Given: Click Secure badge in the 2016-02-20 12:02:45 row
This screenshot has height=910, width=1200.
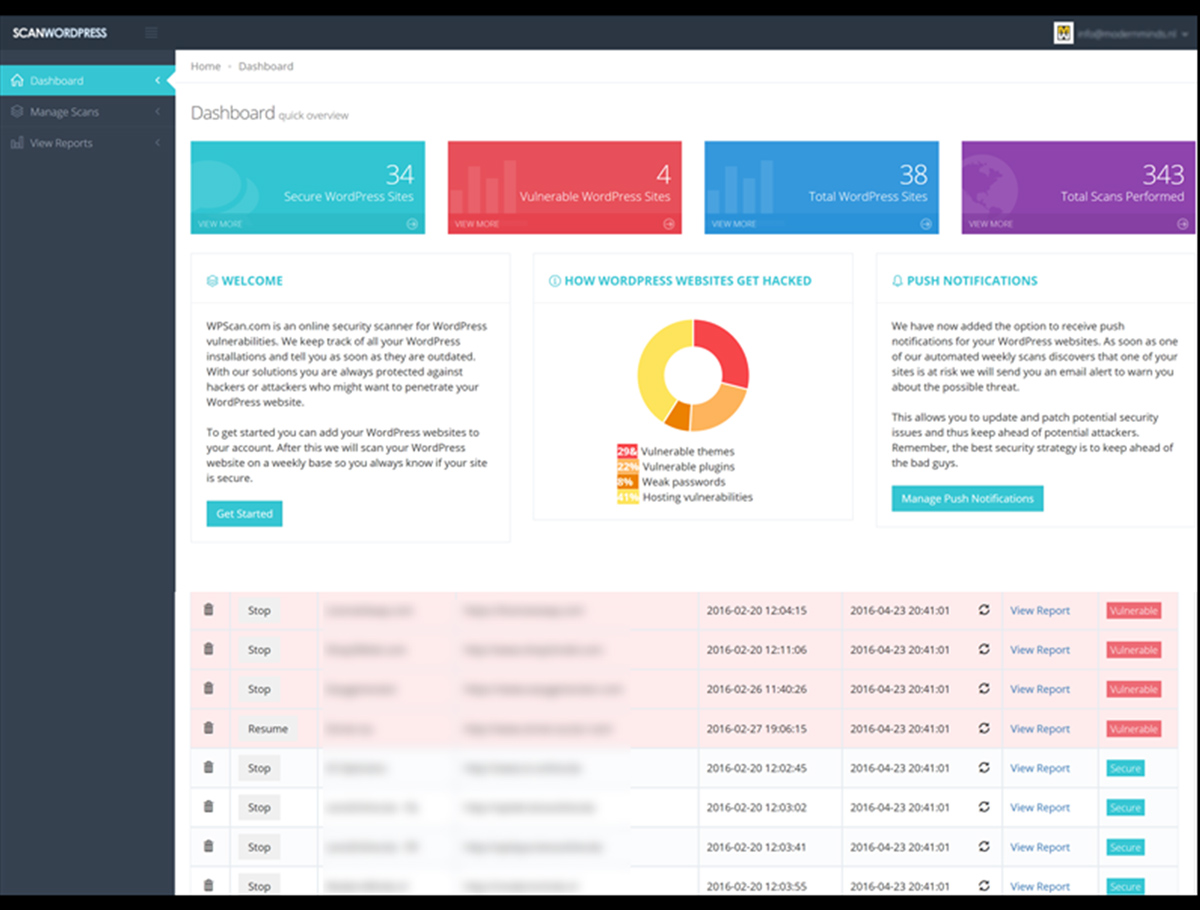Looking at the screenshot, I should [1125, 768].
